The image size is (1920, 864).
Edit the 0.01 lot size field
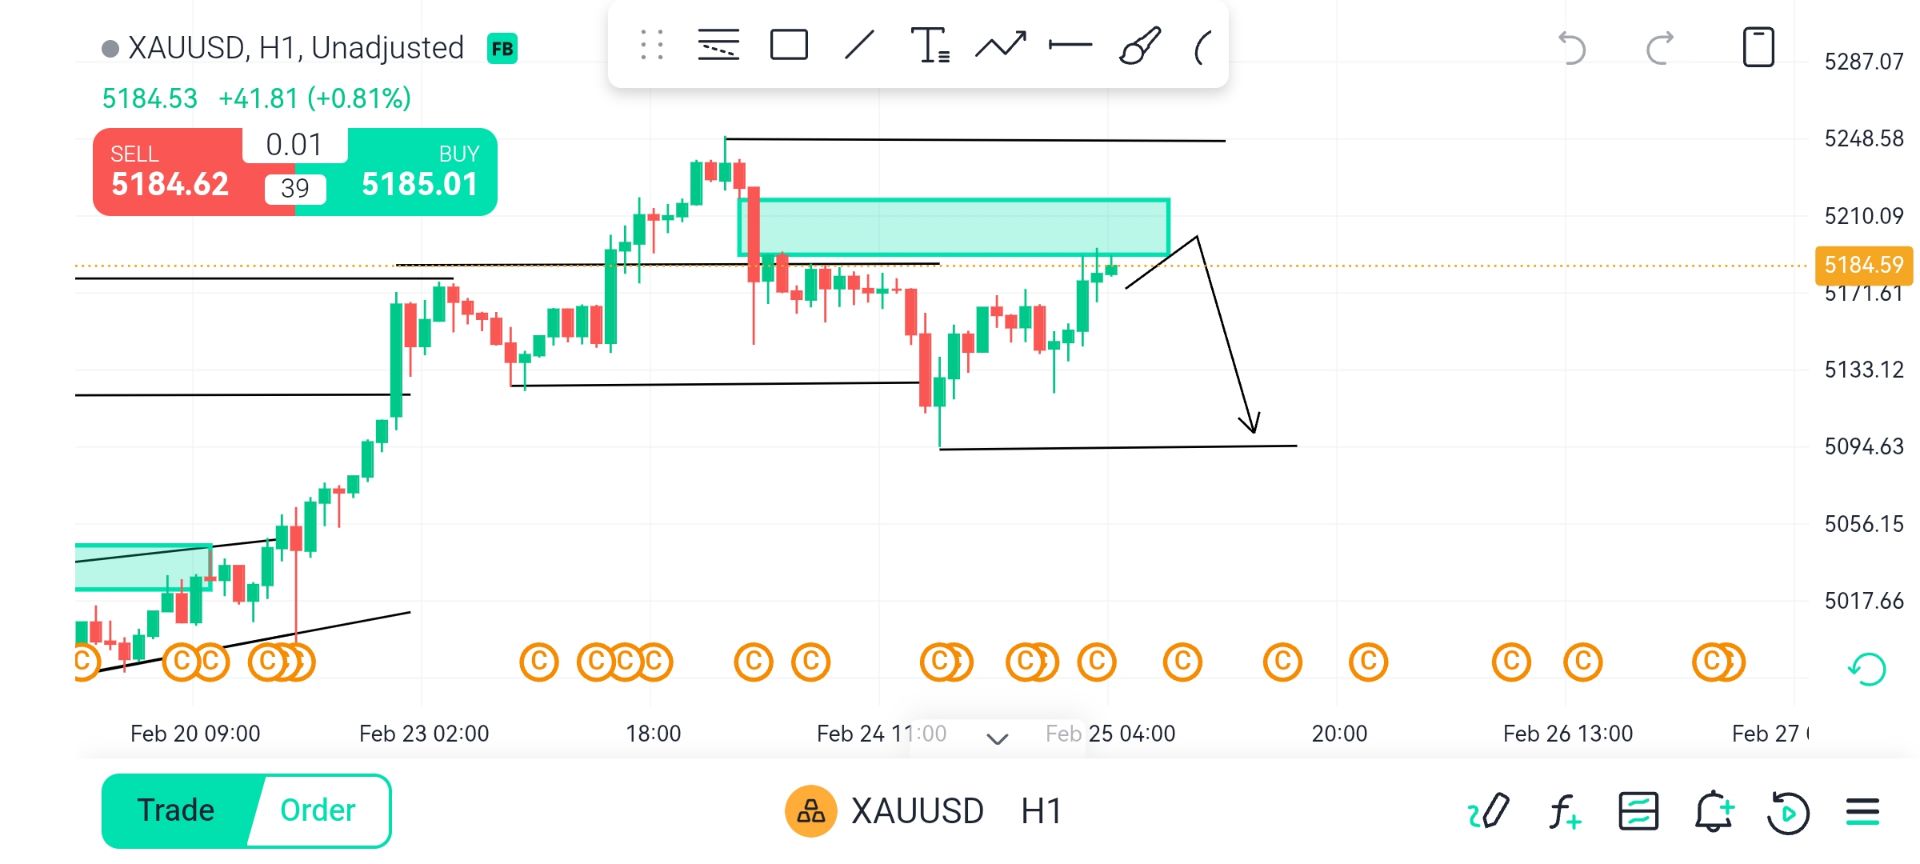pyautogui.click(x=294, y=145)
